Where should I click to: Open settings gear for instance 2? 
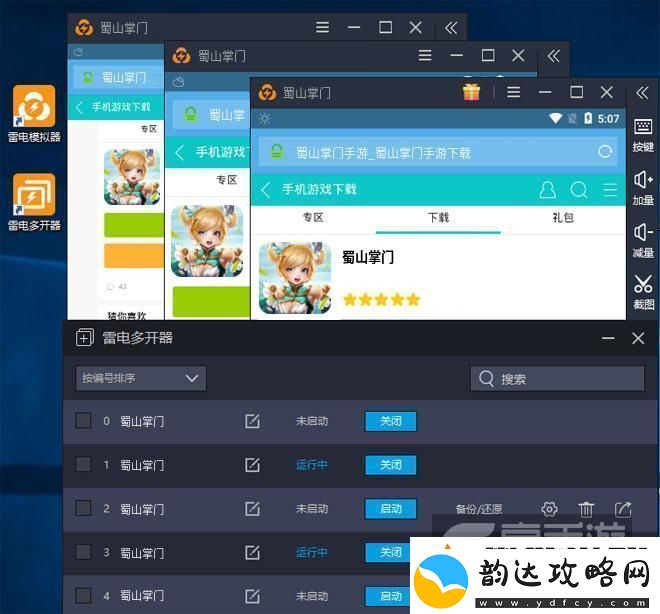tap(549, 509)
